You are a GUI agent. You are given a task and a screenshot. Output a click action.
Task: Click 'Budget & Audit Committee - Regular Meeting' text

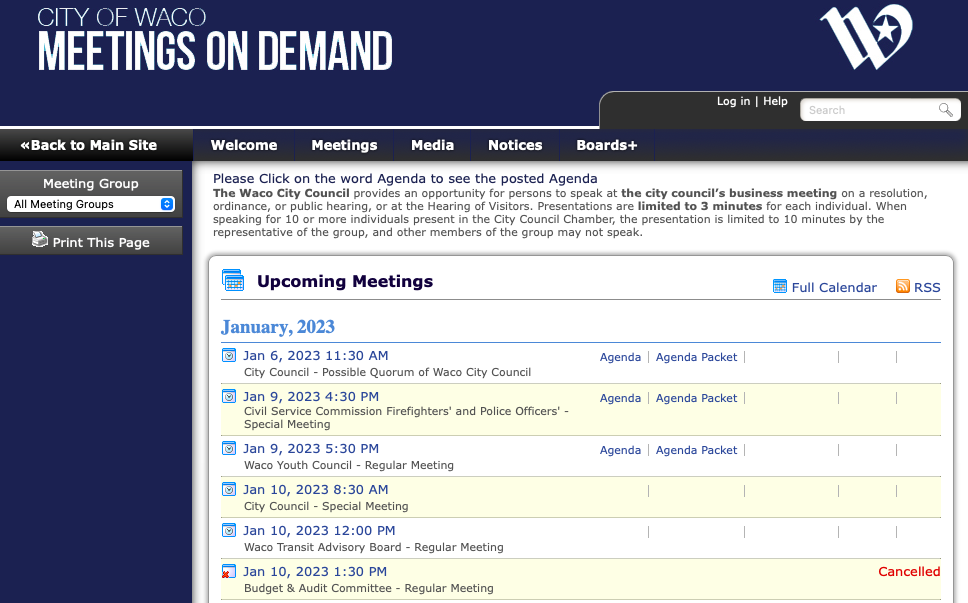click(369, 588)
